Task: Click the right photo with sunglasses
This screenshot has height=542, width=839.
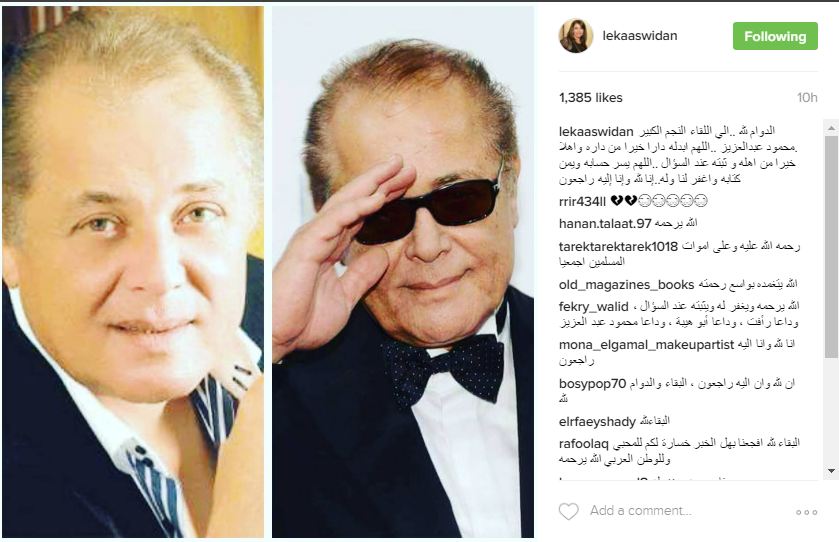Action: click(403, 272)
